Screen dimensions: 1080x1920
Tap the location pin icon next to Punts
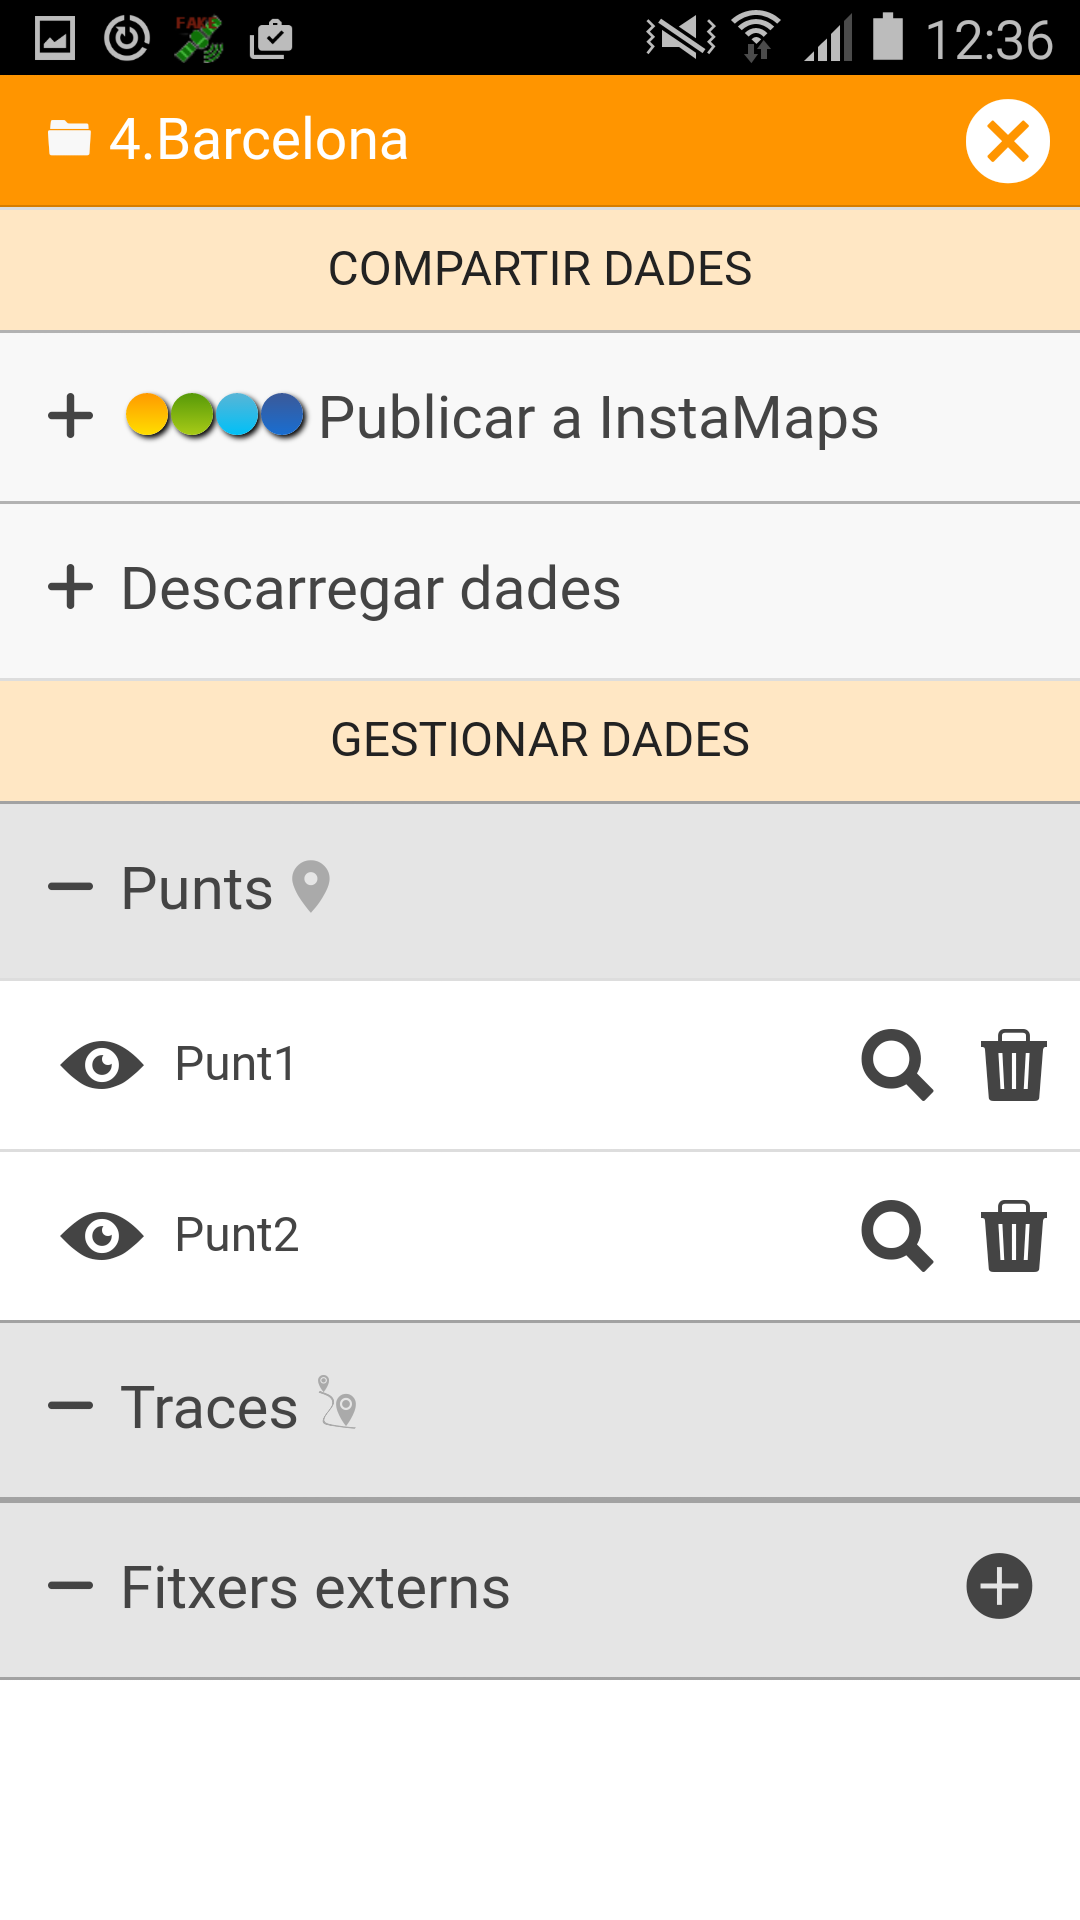311,886
